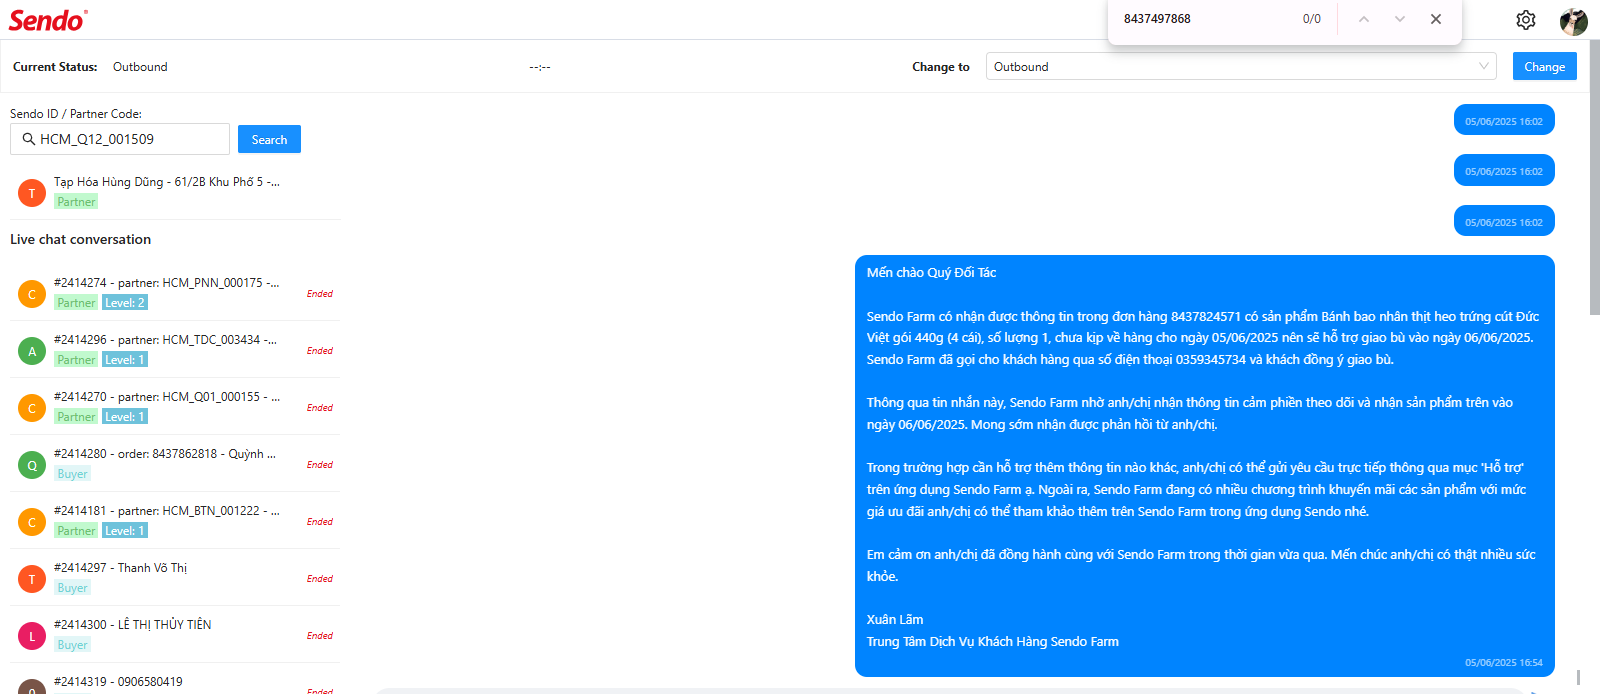Open conversation #2414296 partner HCM_TDC_003434
The width and height of the screenshot is (1600, 694).
coord(175,350)
